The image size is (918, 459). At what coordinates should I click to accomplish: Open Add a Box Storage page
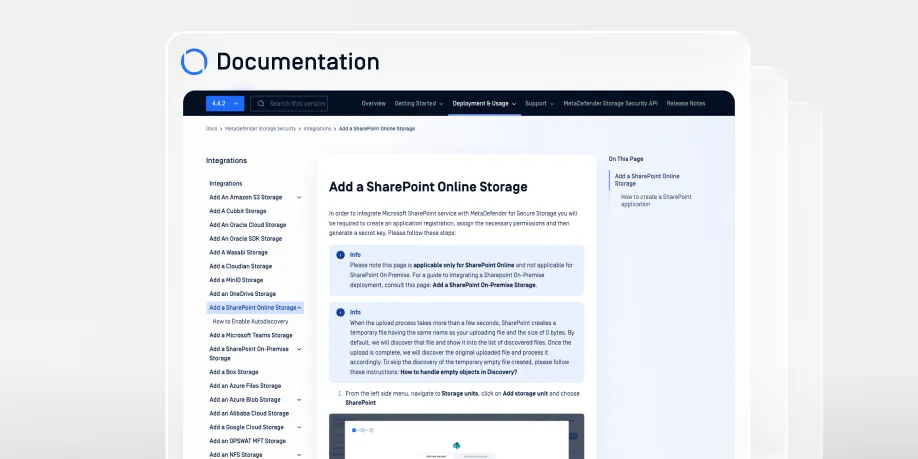tap(234, 372)
